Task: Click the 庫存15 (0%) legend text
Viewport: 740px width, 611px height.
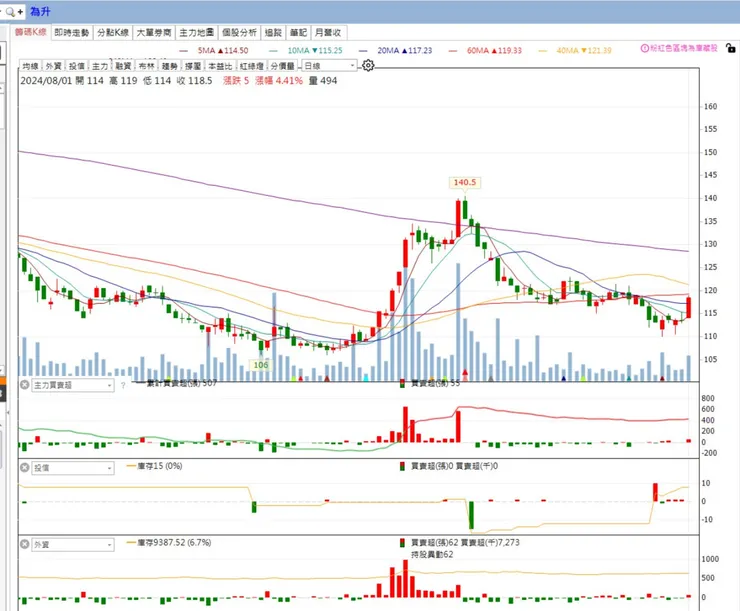Action: (x=160, y=466)
